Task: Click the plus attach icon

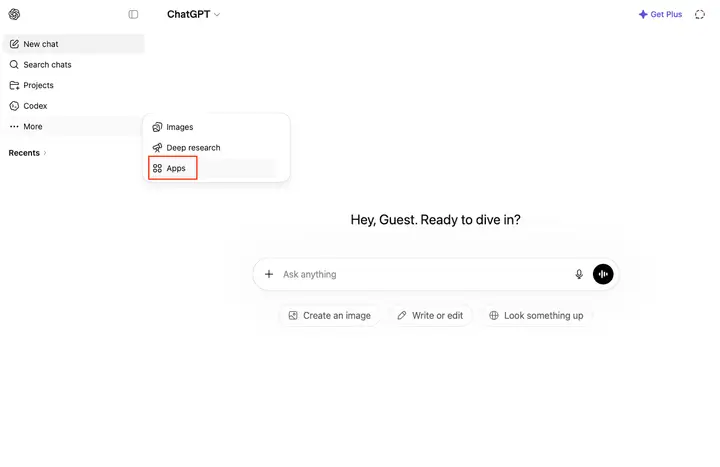Action: [x=269, y=274]
